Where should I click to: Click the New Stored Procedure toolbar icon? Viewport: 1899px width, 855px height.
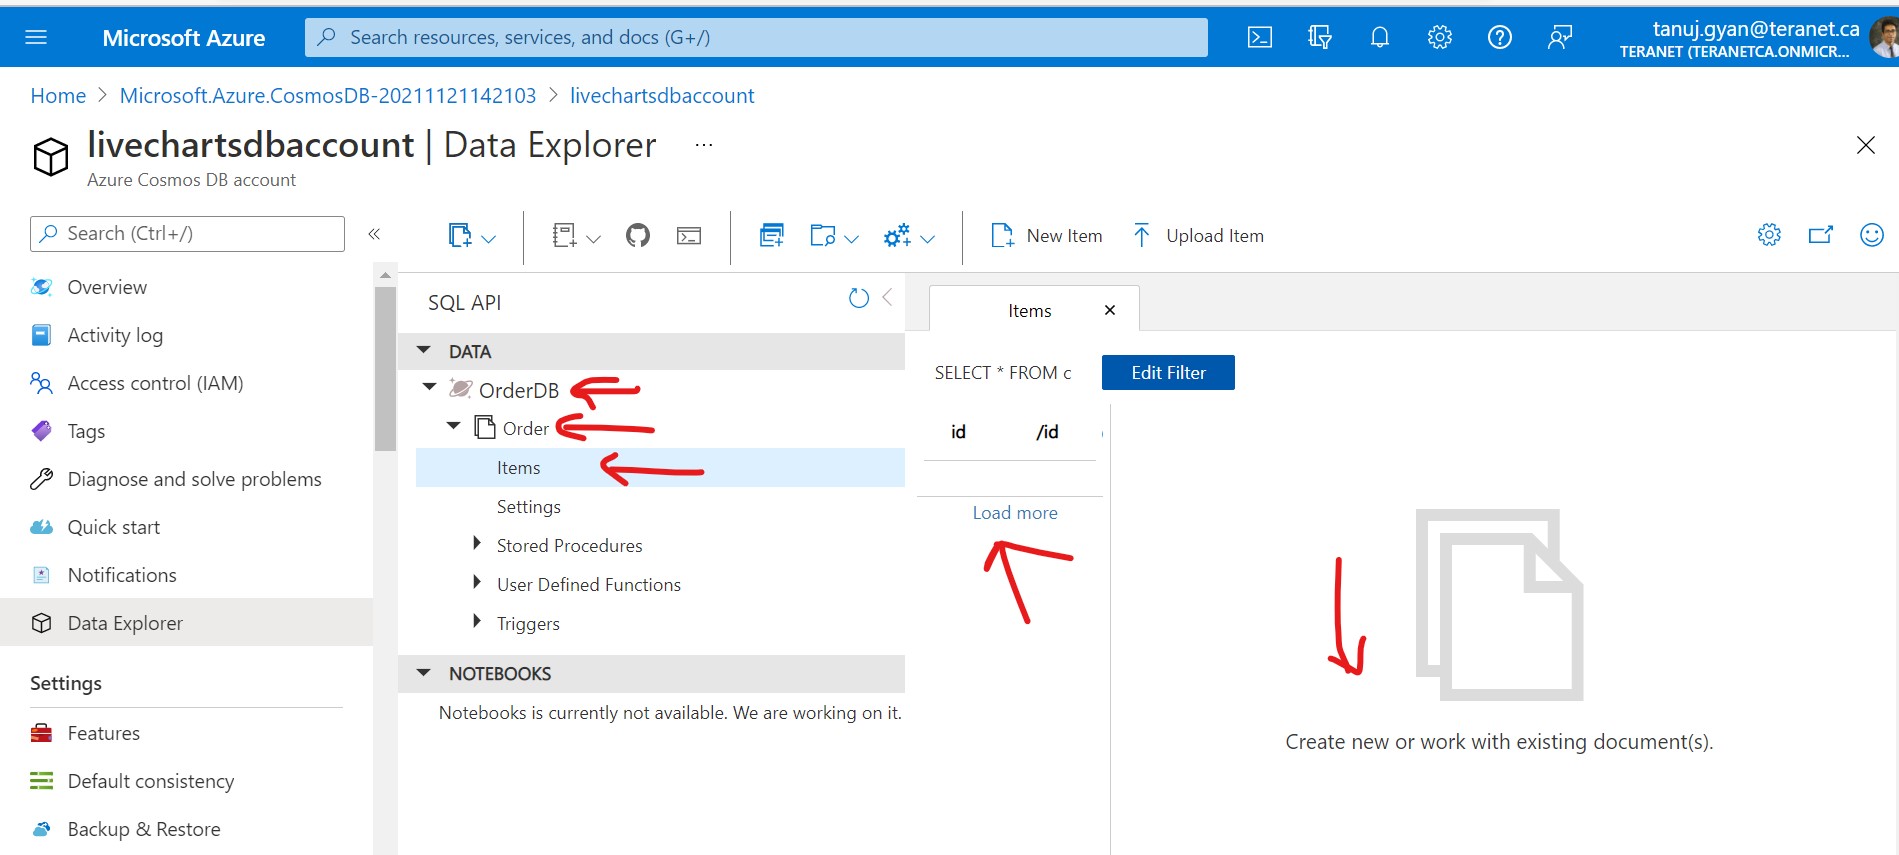pyautogui.click(x=823, y=236)
